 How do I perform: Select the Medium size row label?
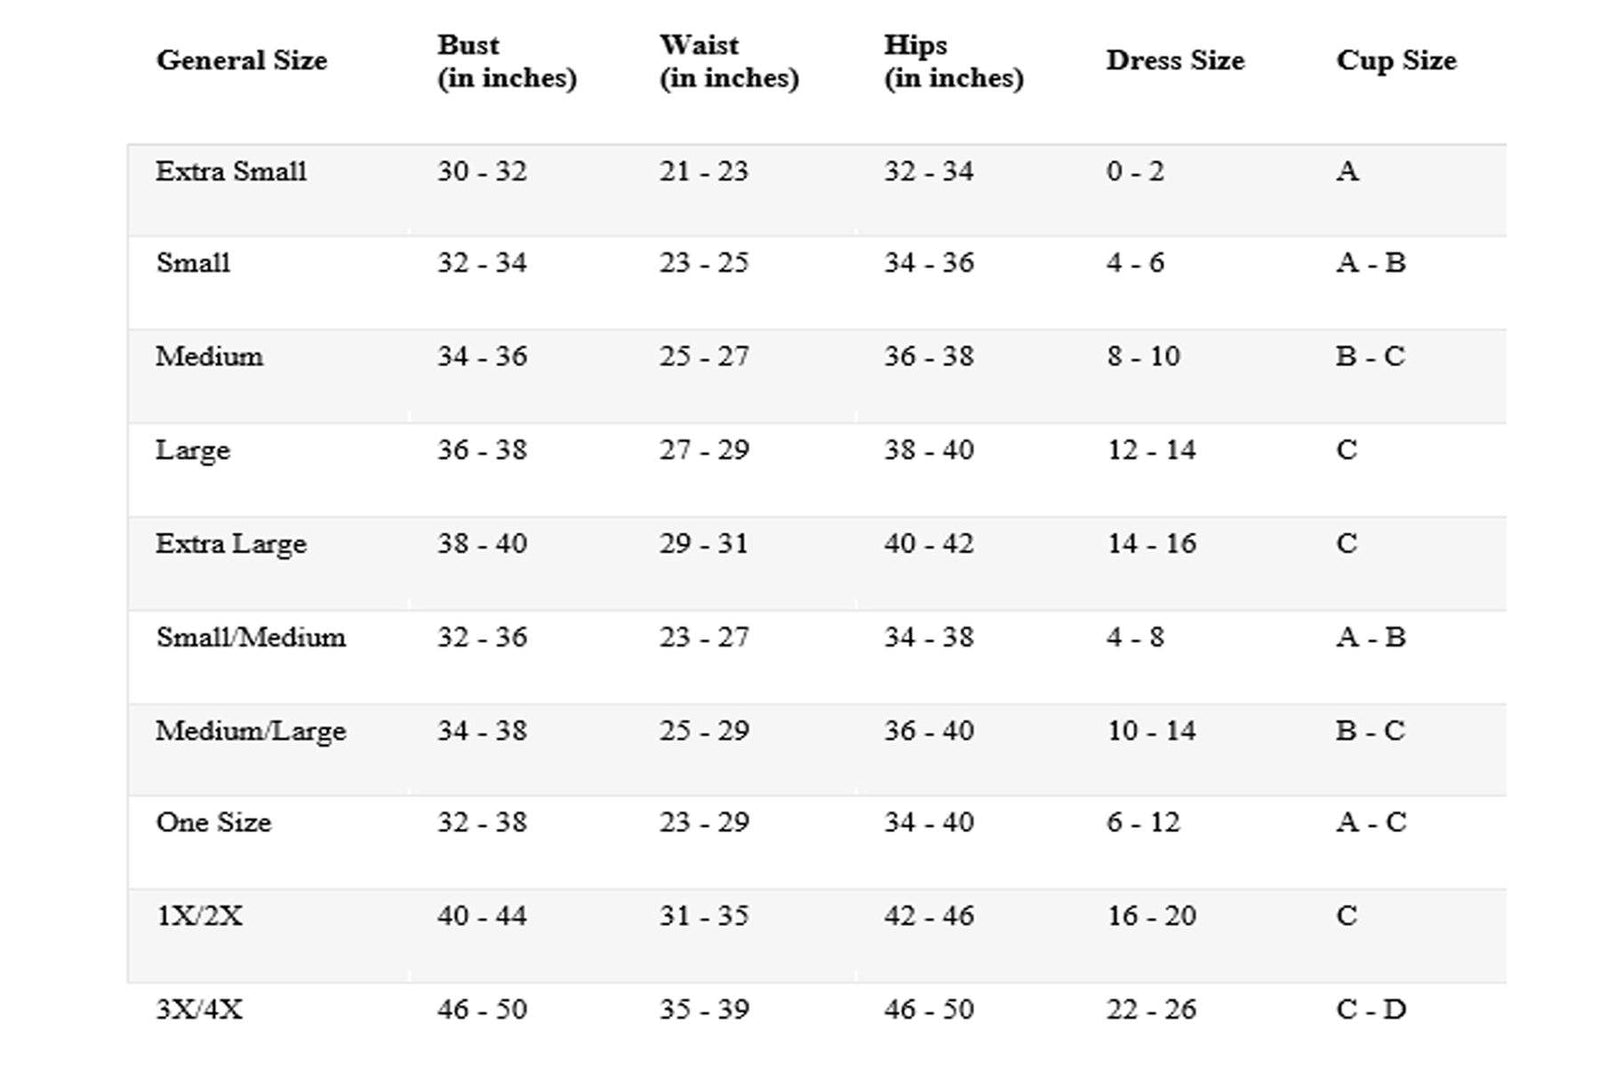tap(209, 357)
